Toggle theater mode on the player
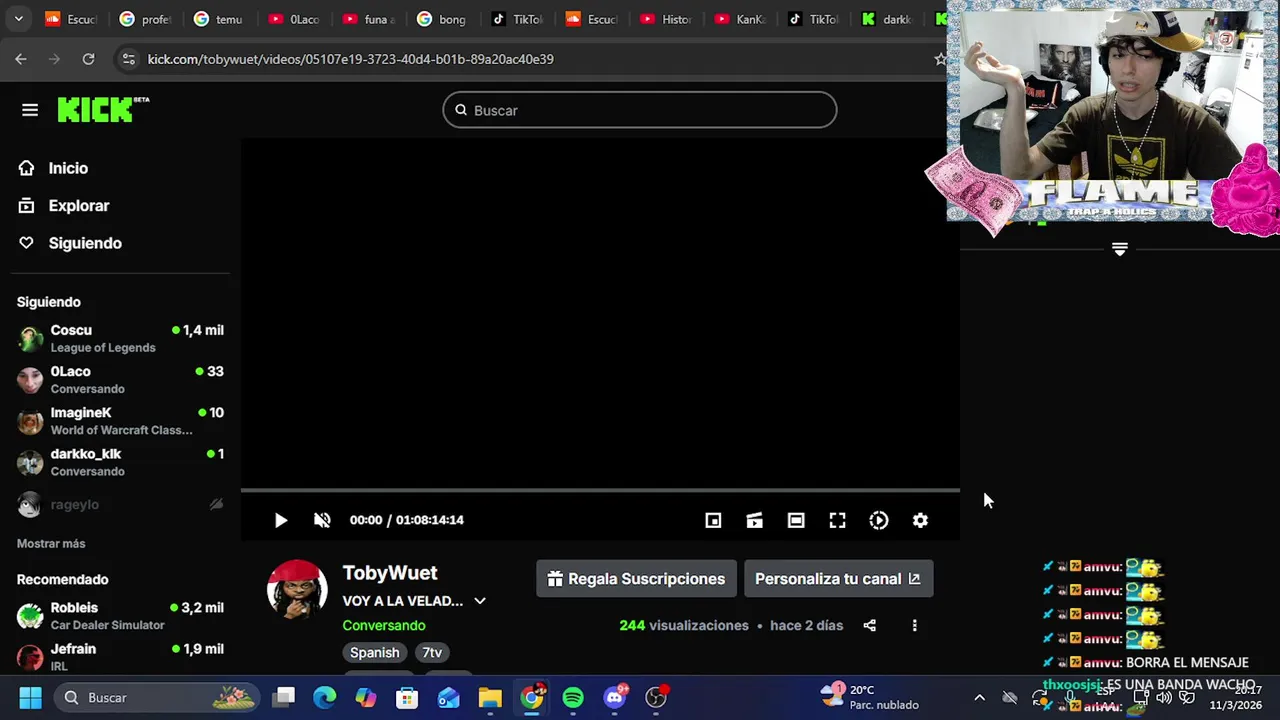The image size is (1280, 720). tap(796, 520)
